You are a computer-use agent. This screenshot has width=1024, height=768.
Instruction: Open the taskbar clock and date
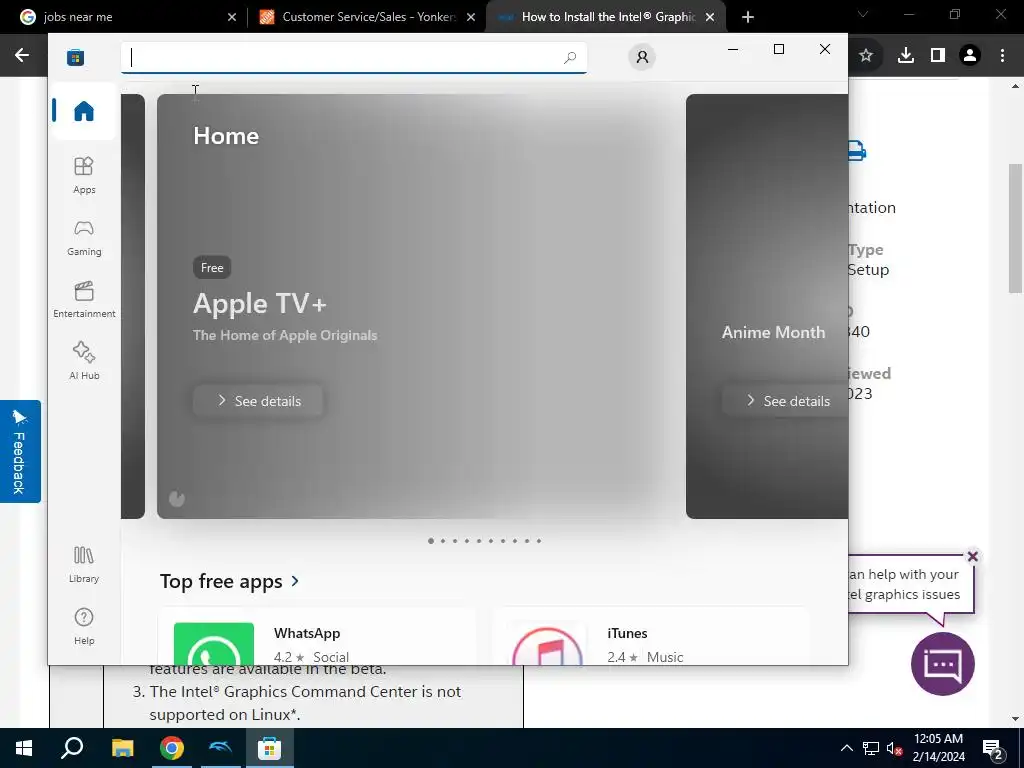[x=938, y=748]
